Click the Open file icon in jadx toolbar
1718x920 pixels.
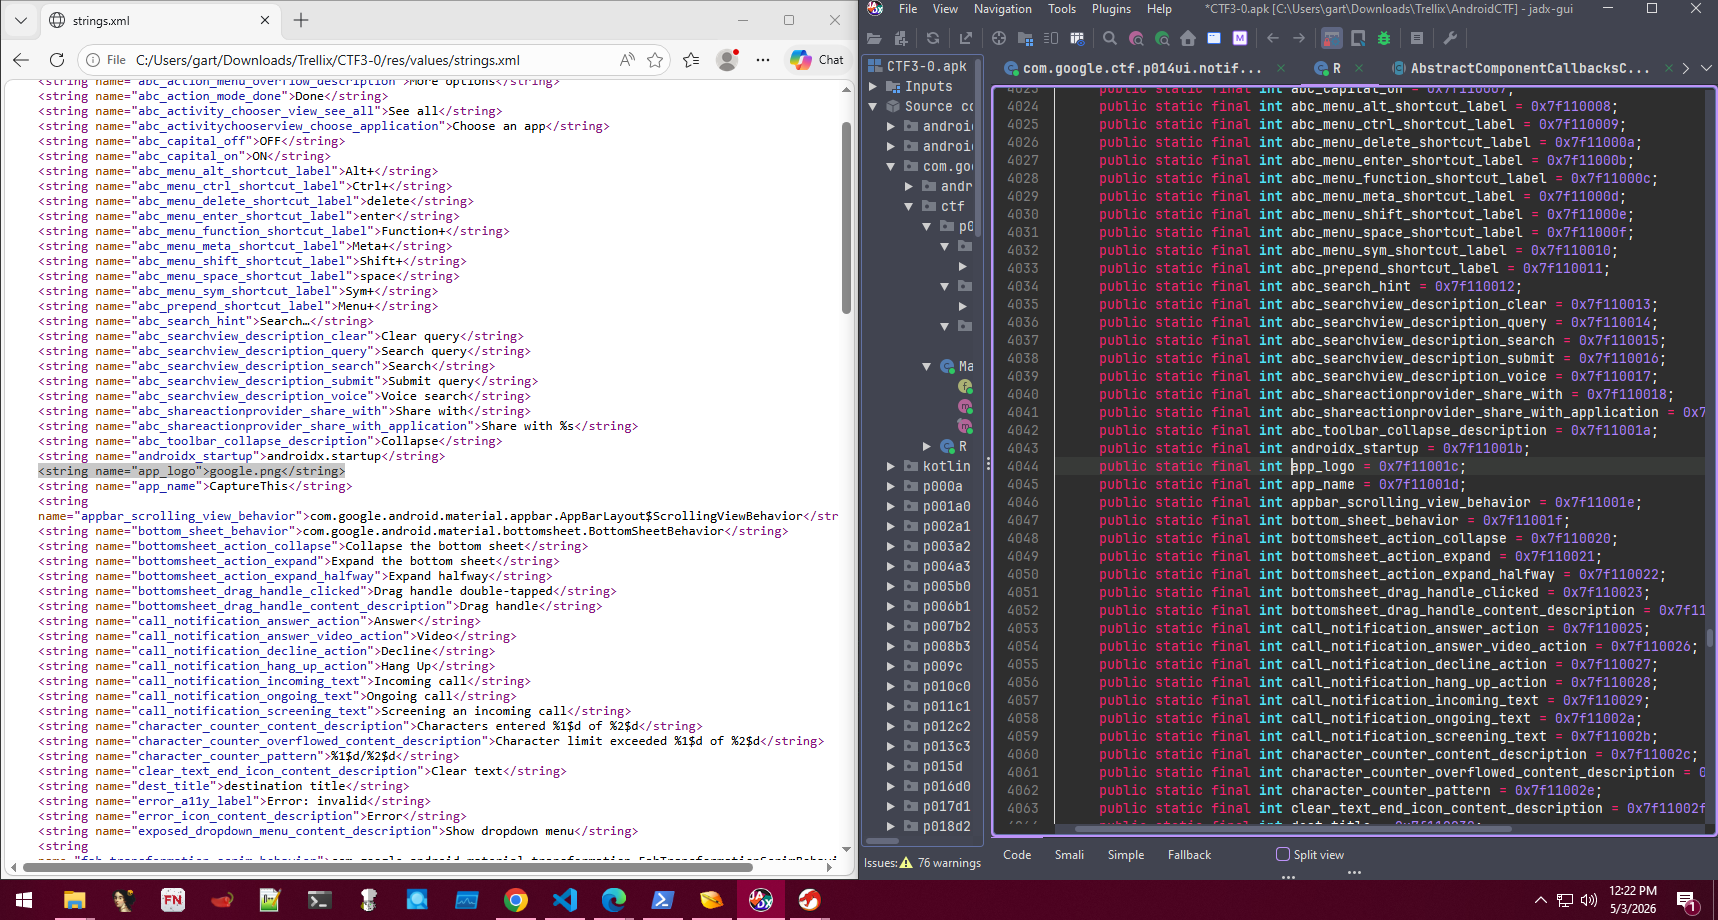[x=874, y=38]
